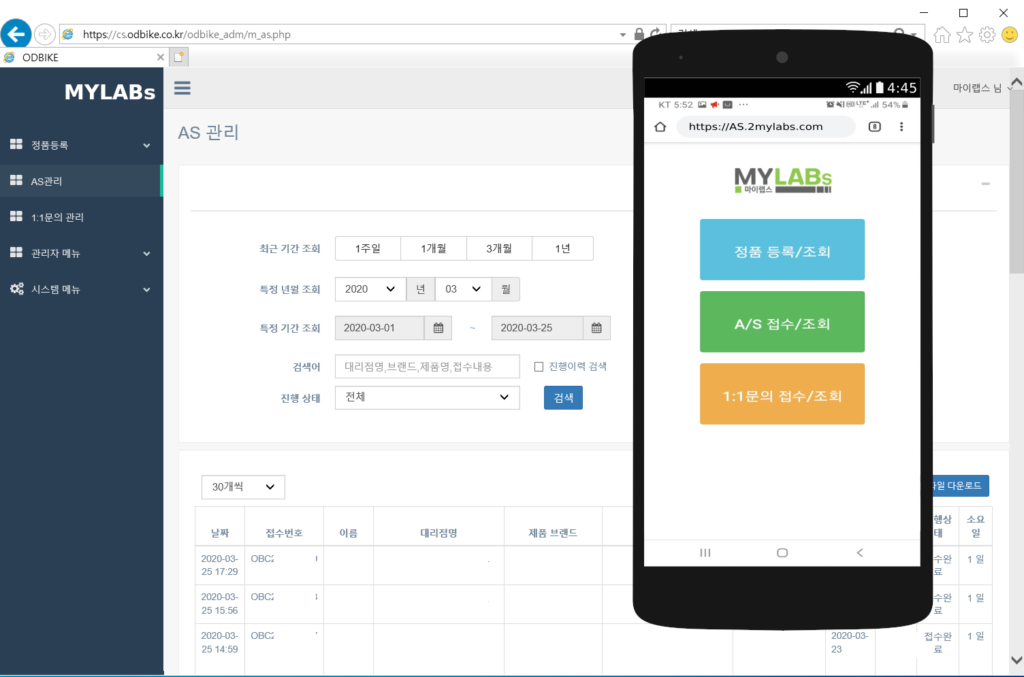Select the 정품등록 sidebar item
This screenshot has height=677, width=1024.
coord(81,145)
